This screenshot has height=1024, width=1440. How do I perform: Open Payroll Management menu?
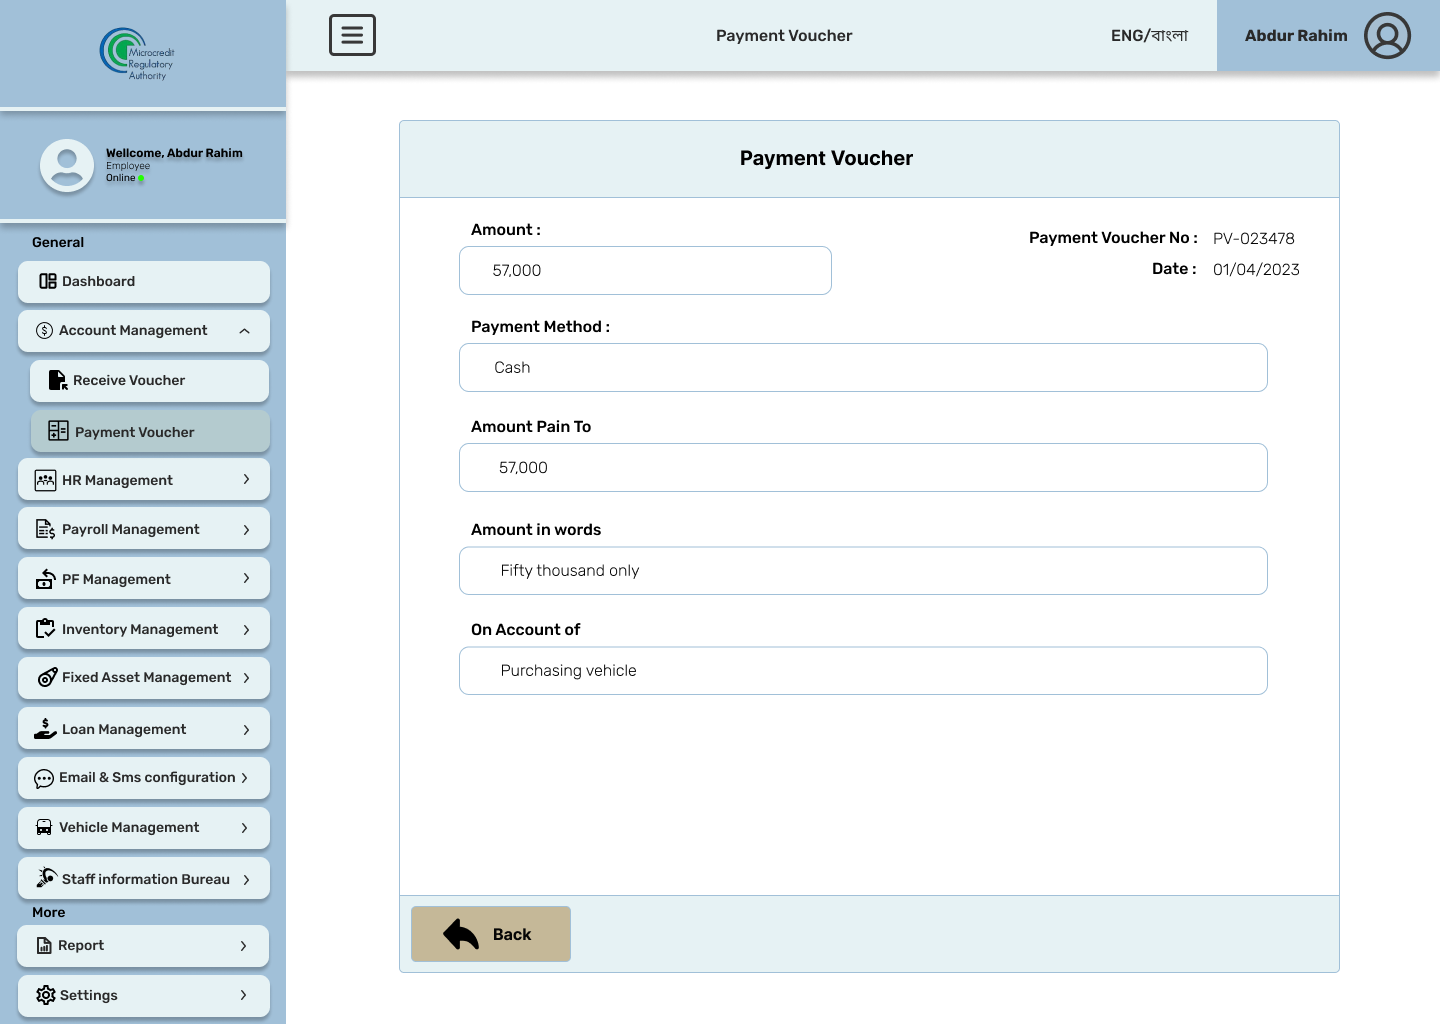click(144, 529)
